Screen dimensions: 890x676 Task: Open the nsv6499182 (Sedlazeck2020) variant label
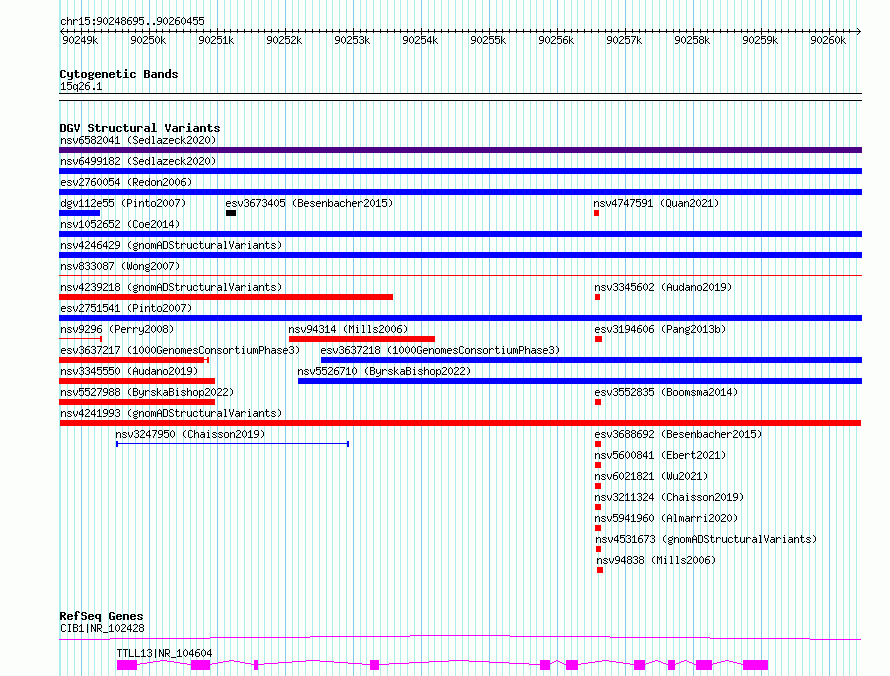(x=138, y=161)
